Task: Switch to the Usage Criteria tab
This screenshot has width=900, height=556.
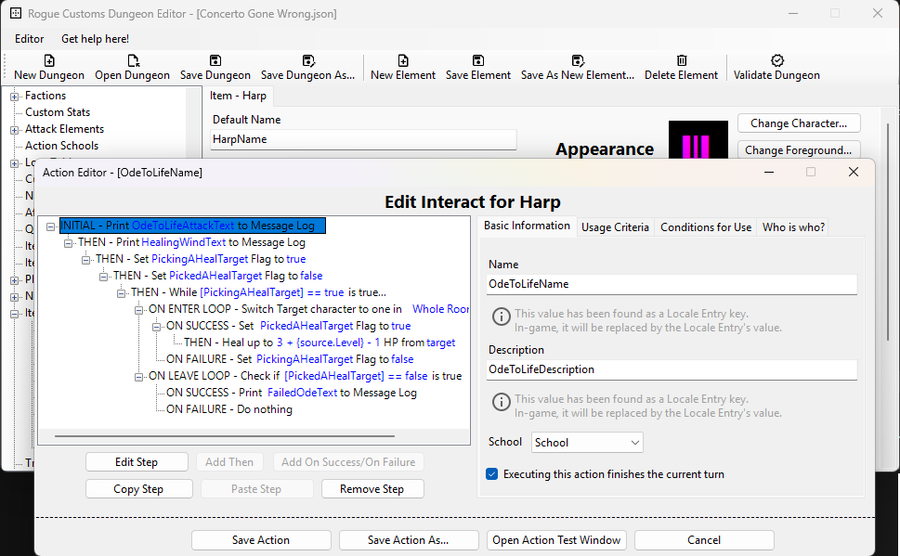Action: (x=615, y=227)
